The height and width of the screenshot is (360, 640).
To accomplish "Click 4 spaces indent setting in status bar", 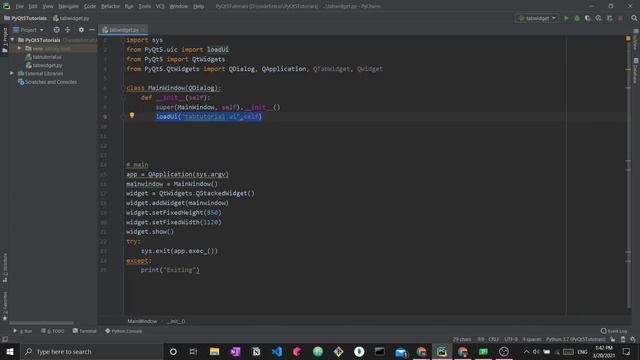I will pyautogui.click(x=532, y=339).
